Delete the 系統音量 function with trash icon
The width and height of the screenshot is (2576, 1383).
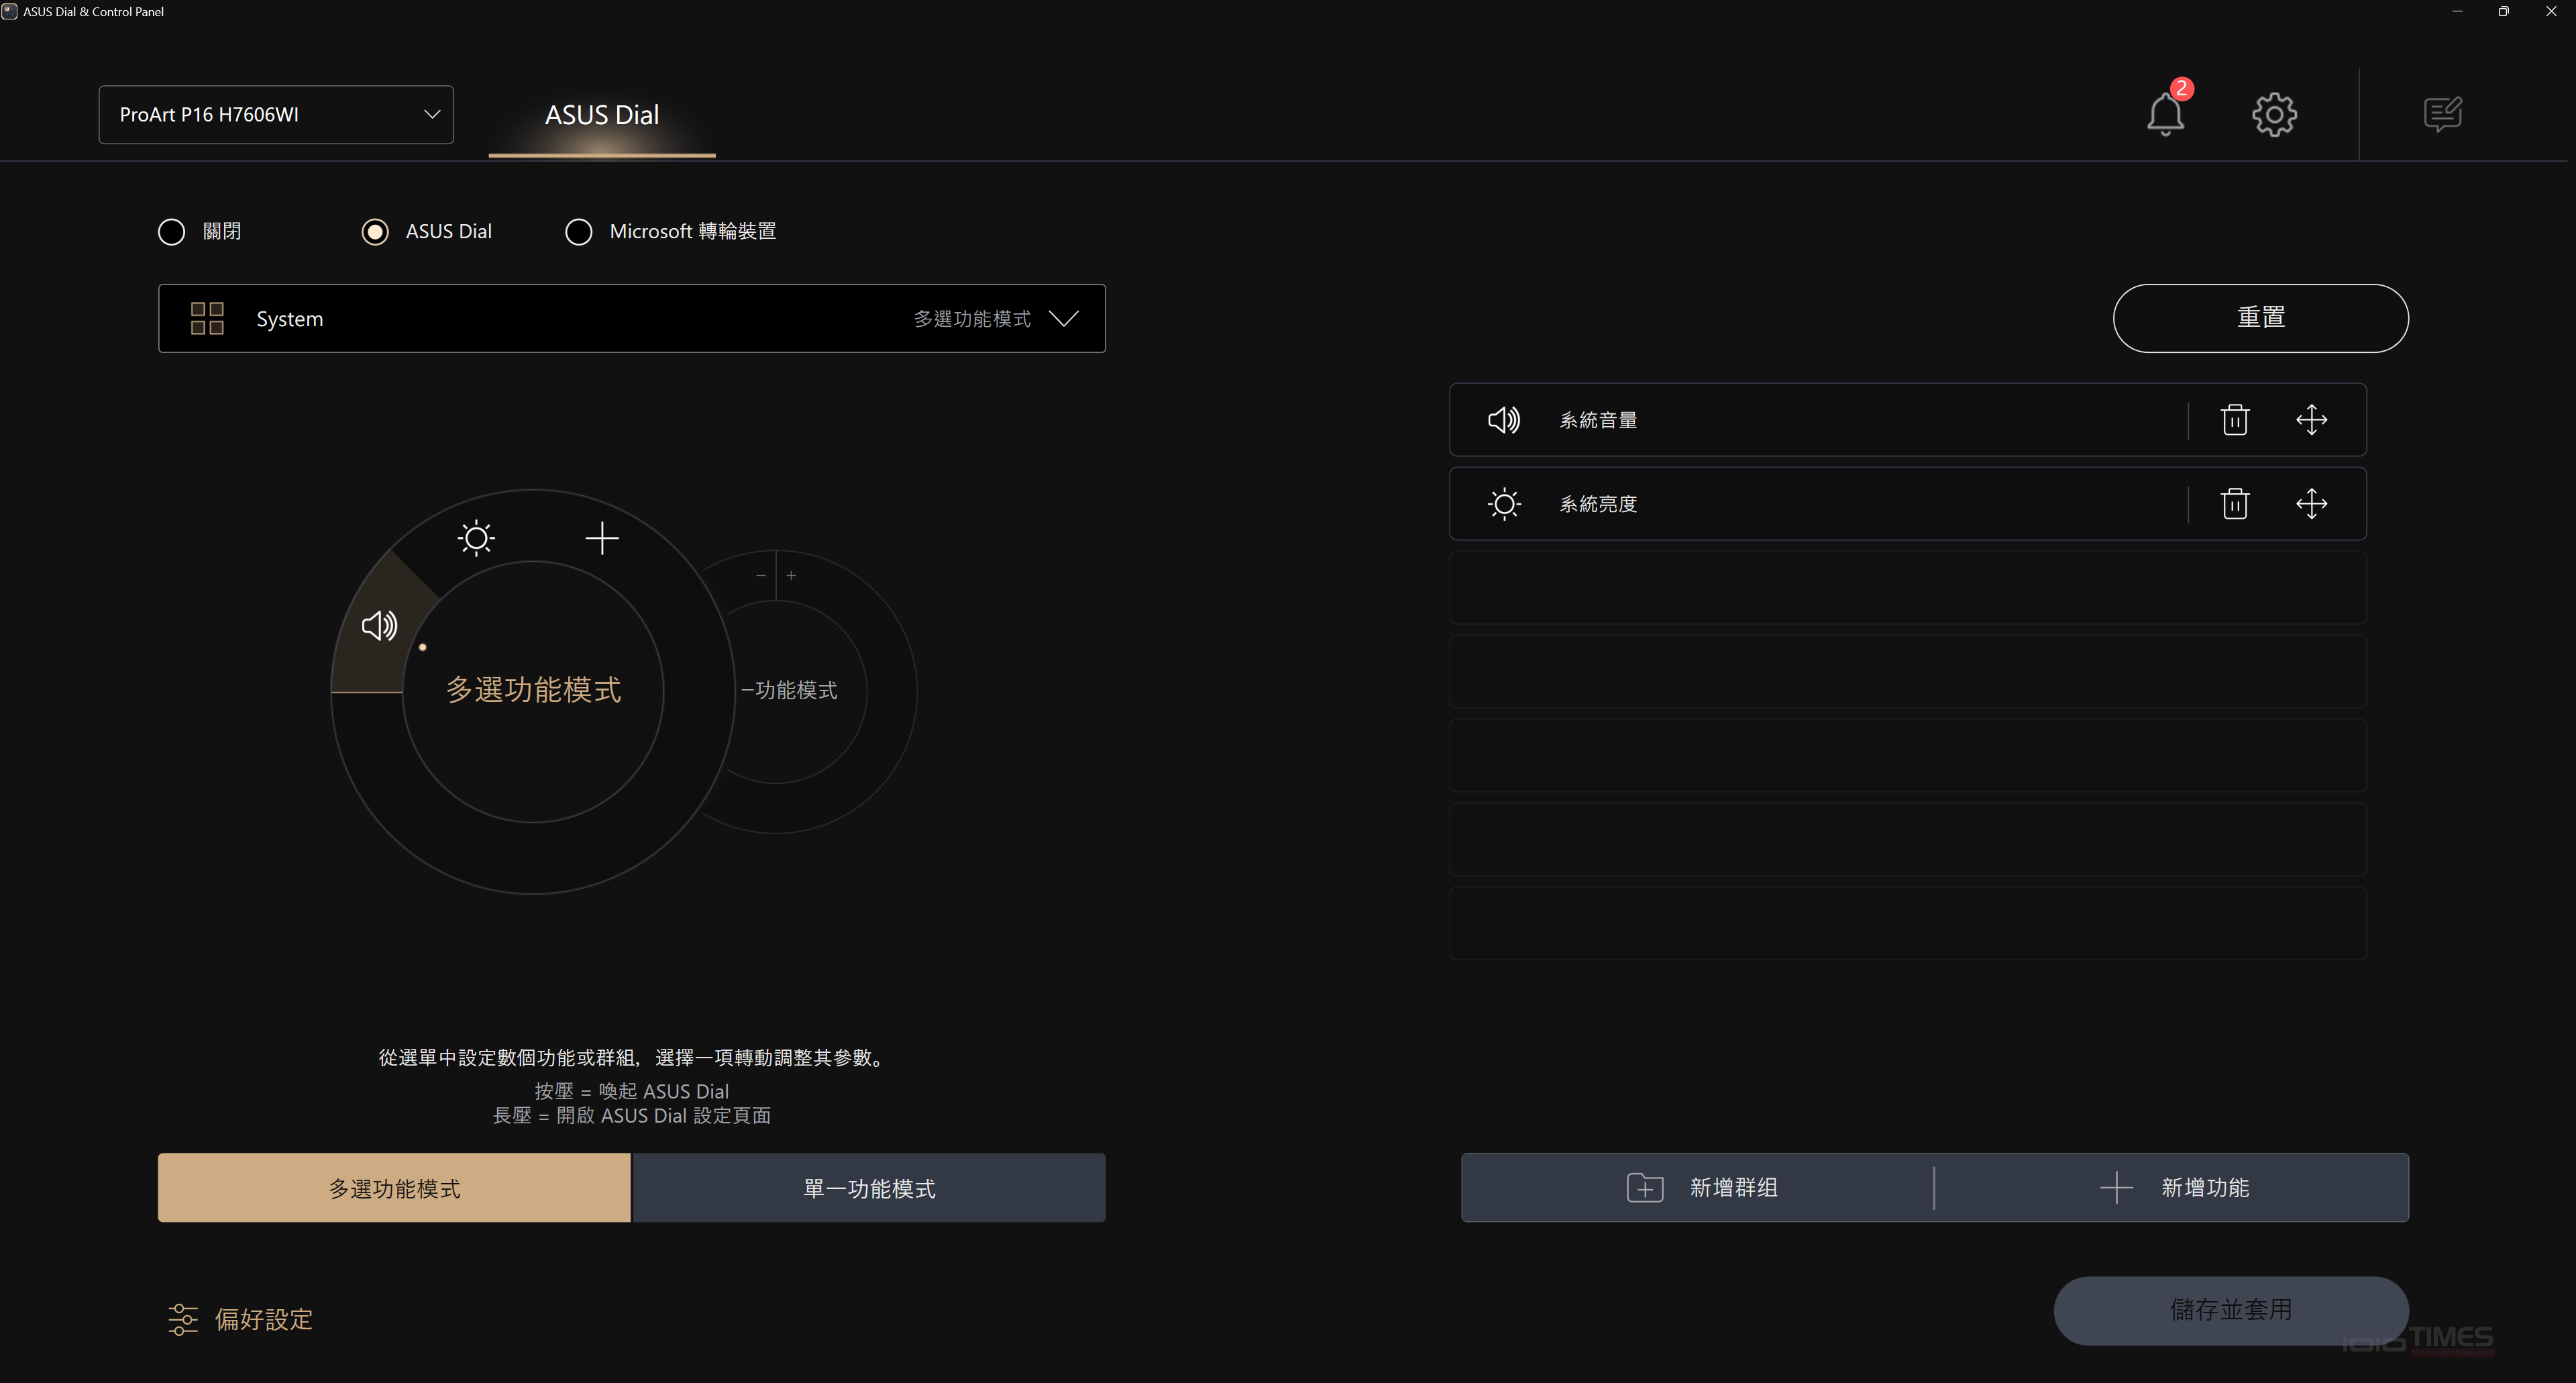[x=2235, y=420]
